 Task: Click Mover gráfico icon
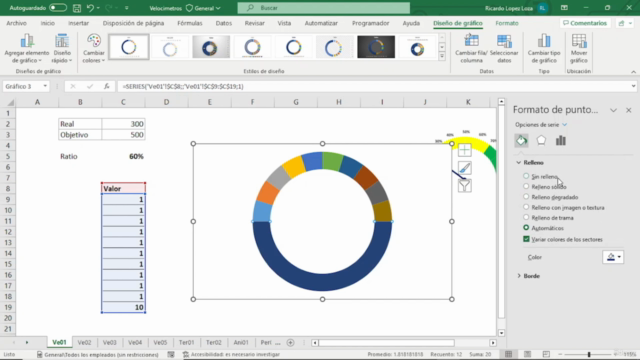pos(579,41)
